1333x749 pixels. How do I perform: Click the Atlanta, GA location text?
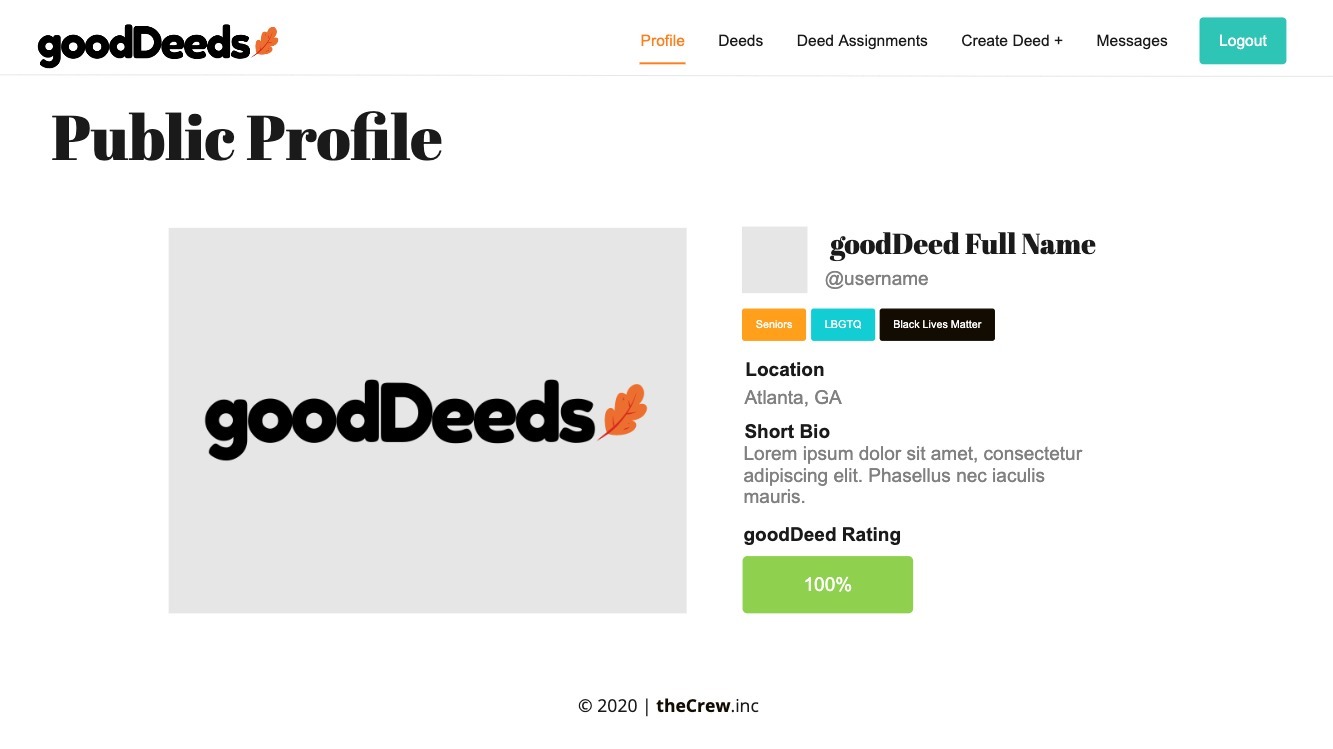pyautogui.click(x=792, y=397)
